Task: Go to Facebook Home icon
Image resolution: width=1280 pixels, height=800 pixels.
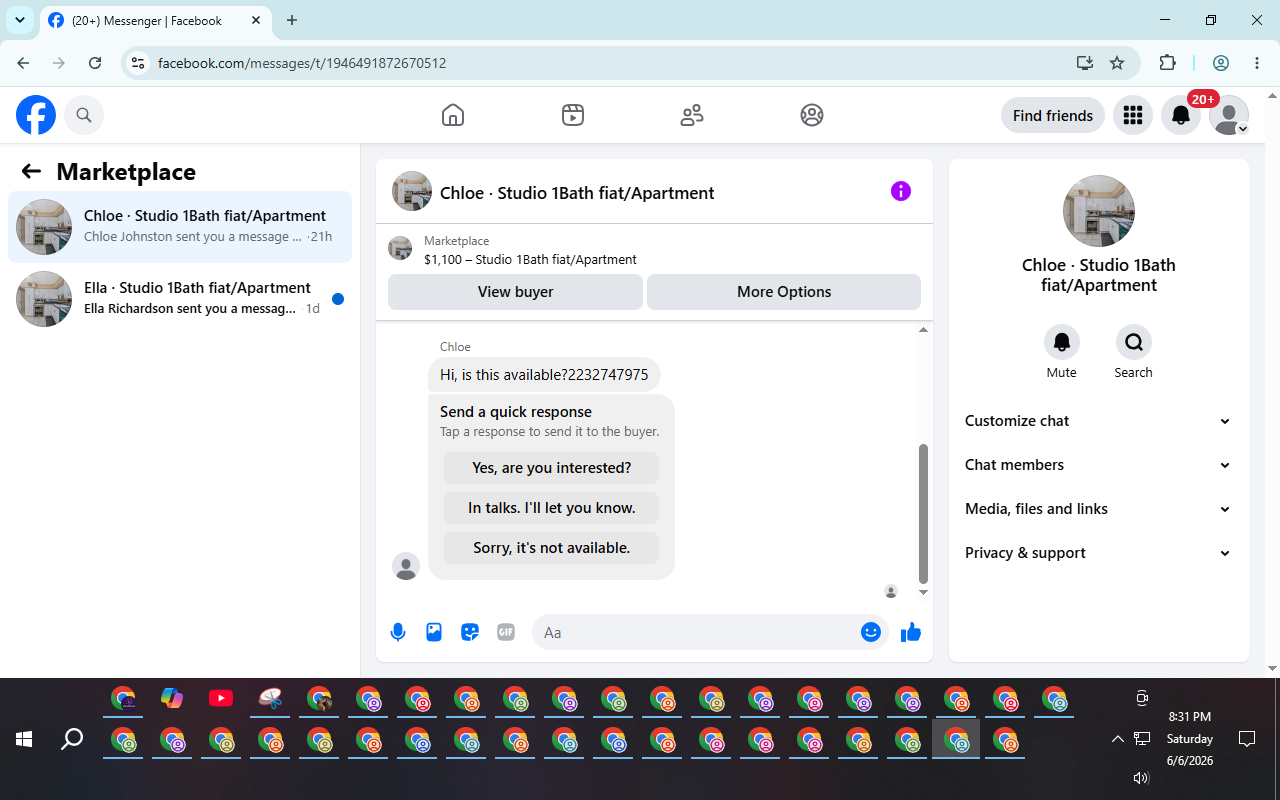Action: tap(453, 115)
